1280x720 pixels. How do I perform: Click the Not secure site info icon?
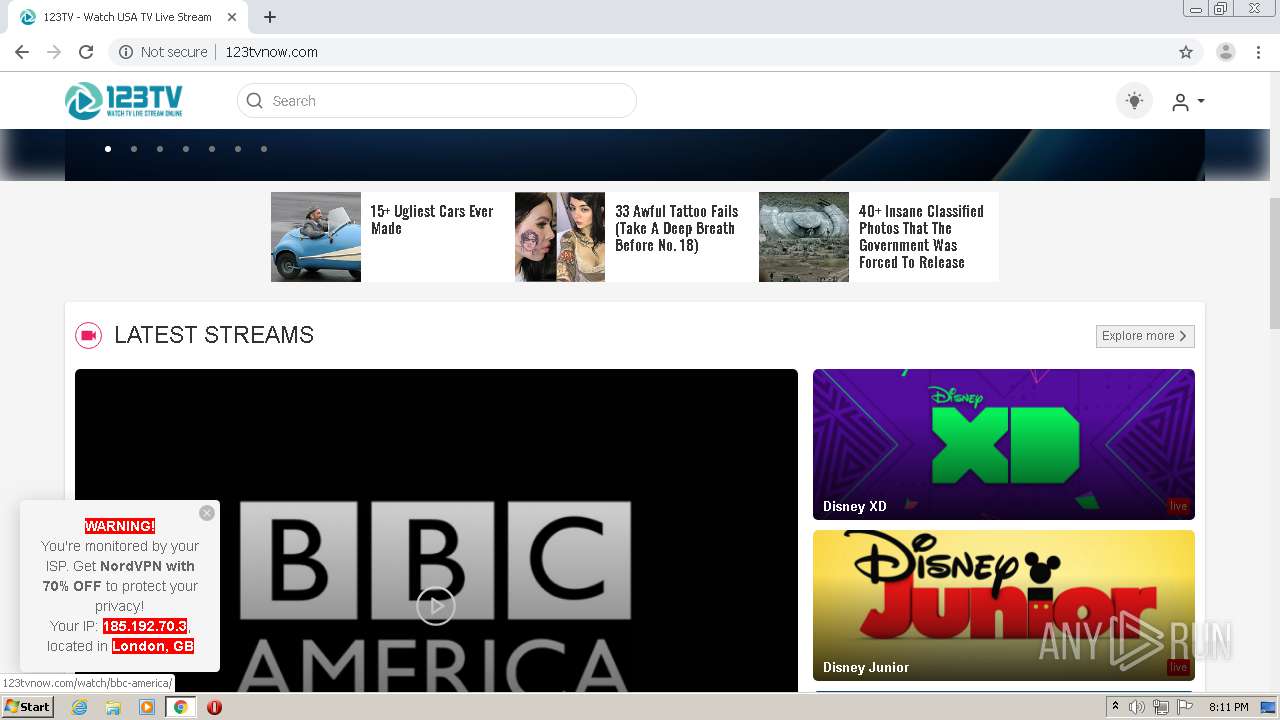coord(126,52)
